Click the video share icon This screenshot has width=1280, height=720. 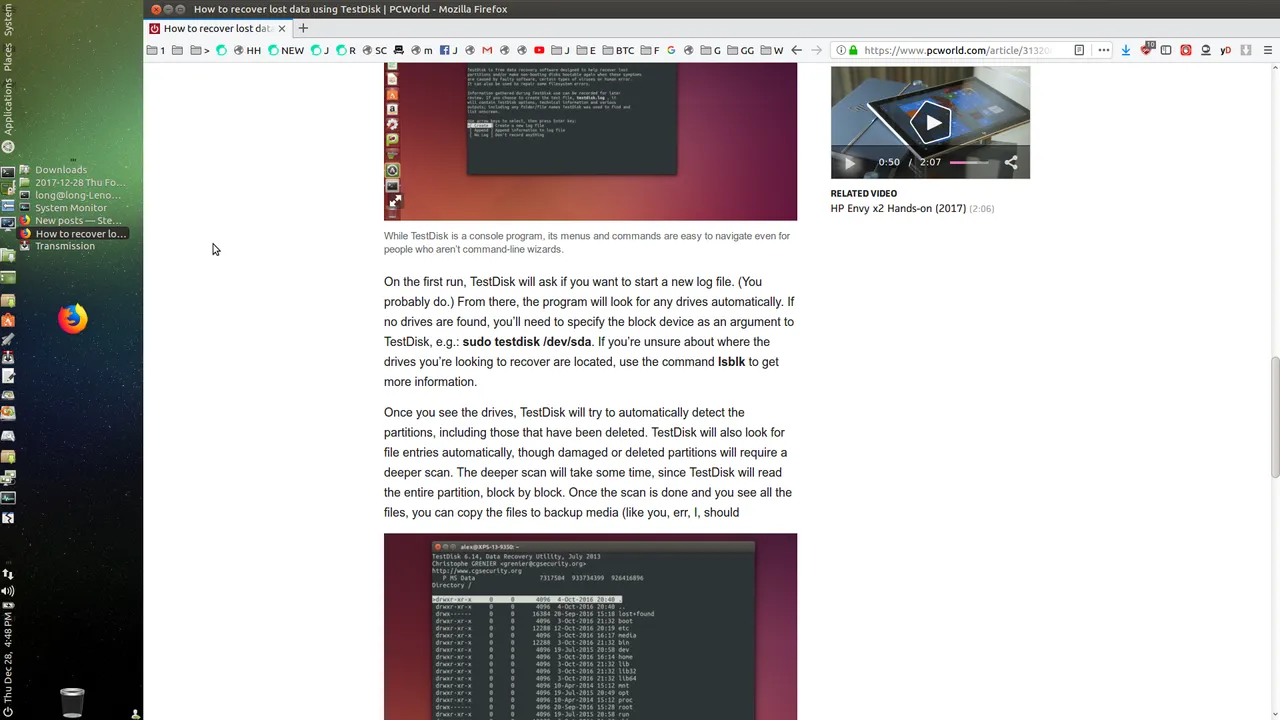1011,162
